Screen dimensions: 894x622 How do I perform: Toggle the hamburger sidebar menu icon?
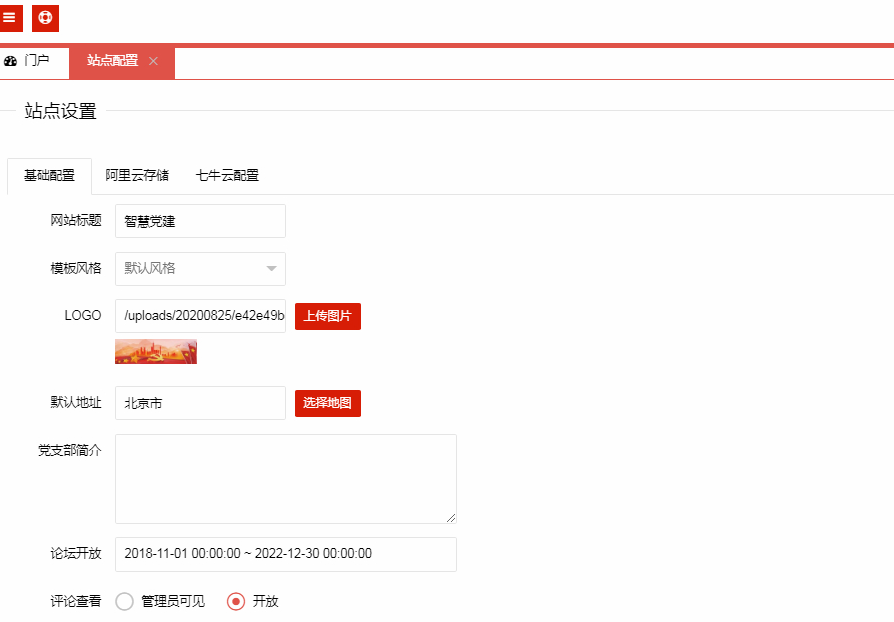[x=10, y=17]
